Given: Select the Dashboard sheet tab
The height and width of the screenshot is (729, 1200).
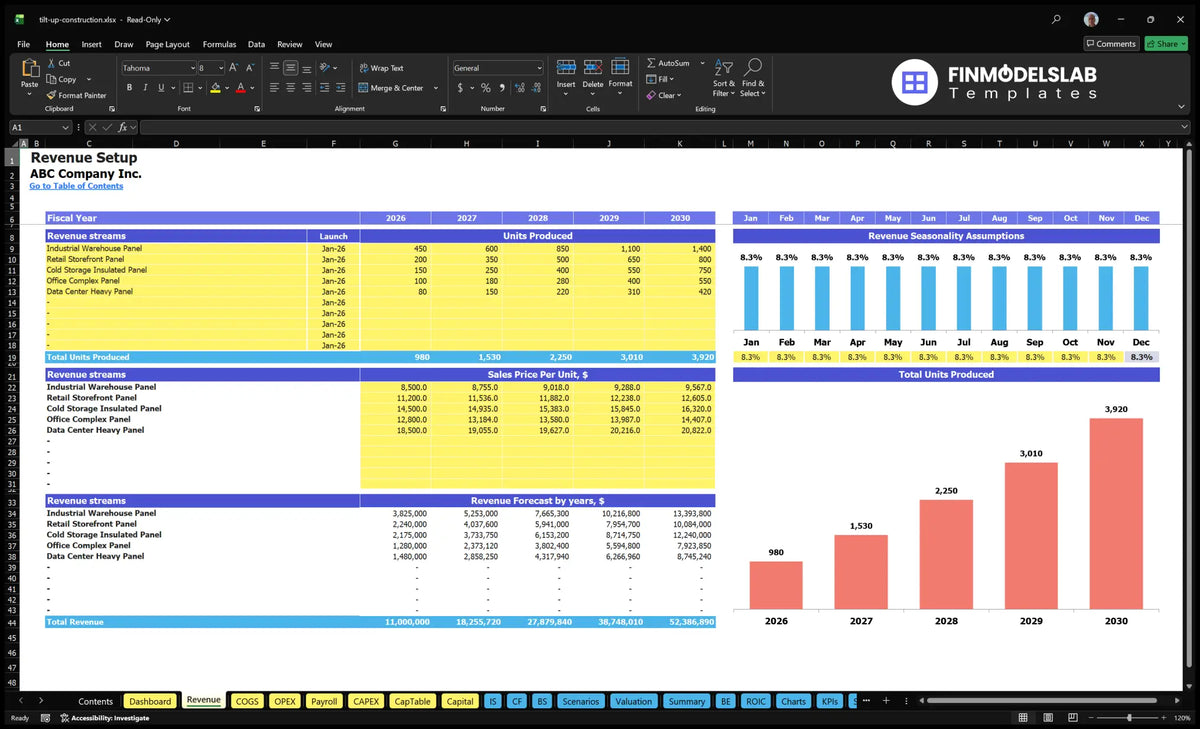Looking at the screenshot, I should coord(150,701).
